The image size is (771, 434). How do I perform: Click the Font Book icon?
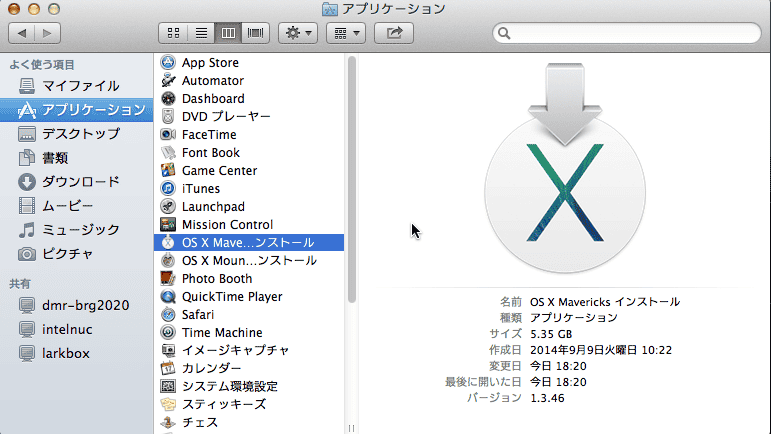click(168, 152)
